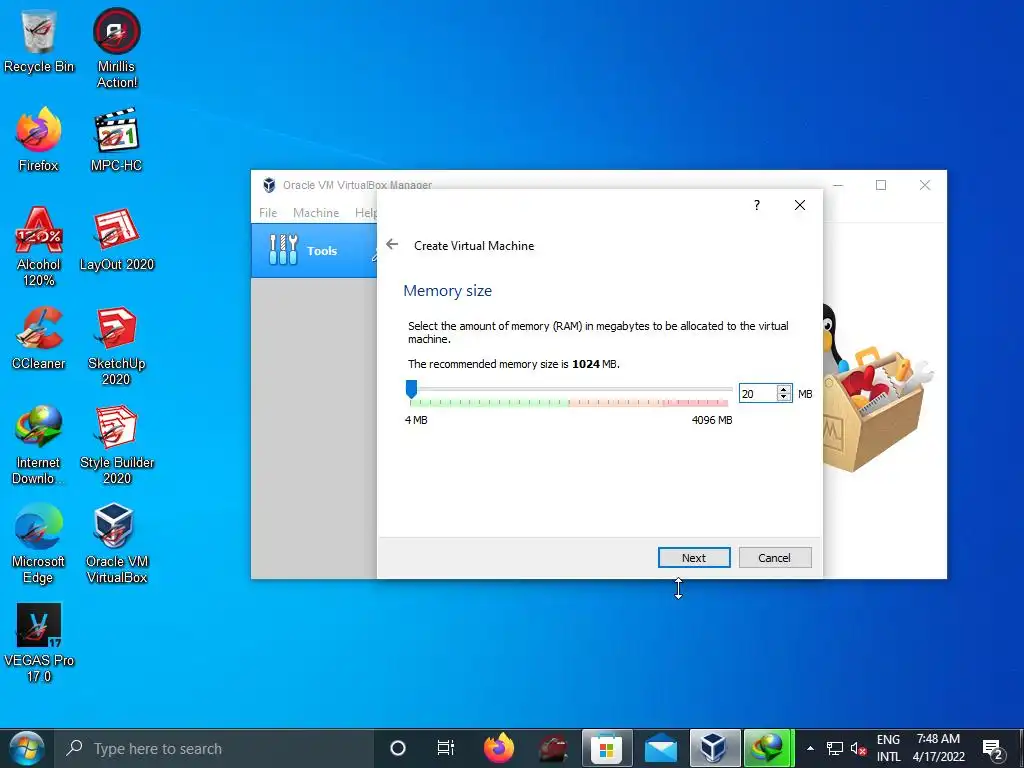This screenshot has width=1024, height=768.
Task: Open the File menu in VirtualBox Manager
Action: pos(268,213)
